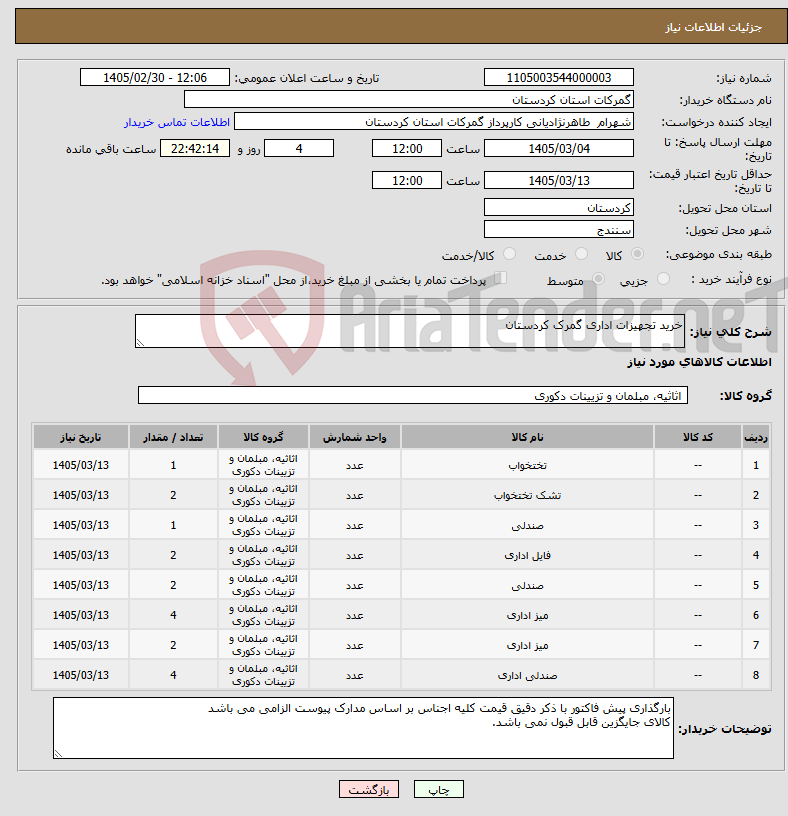The width and height of the screenshot is (788, 816).
Task: Click the صندلی اداری item in row 8
Action: (527, 675)
